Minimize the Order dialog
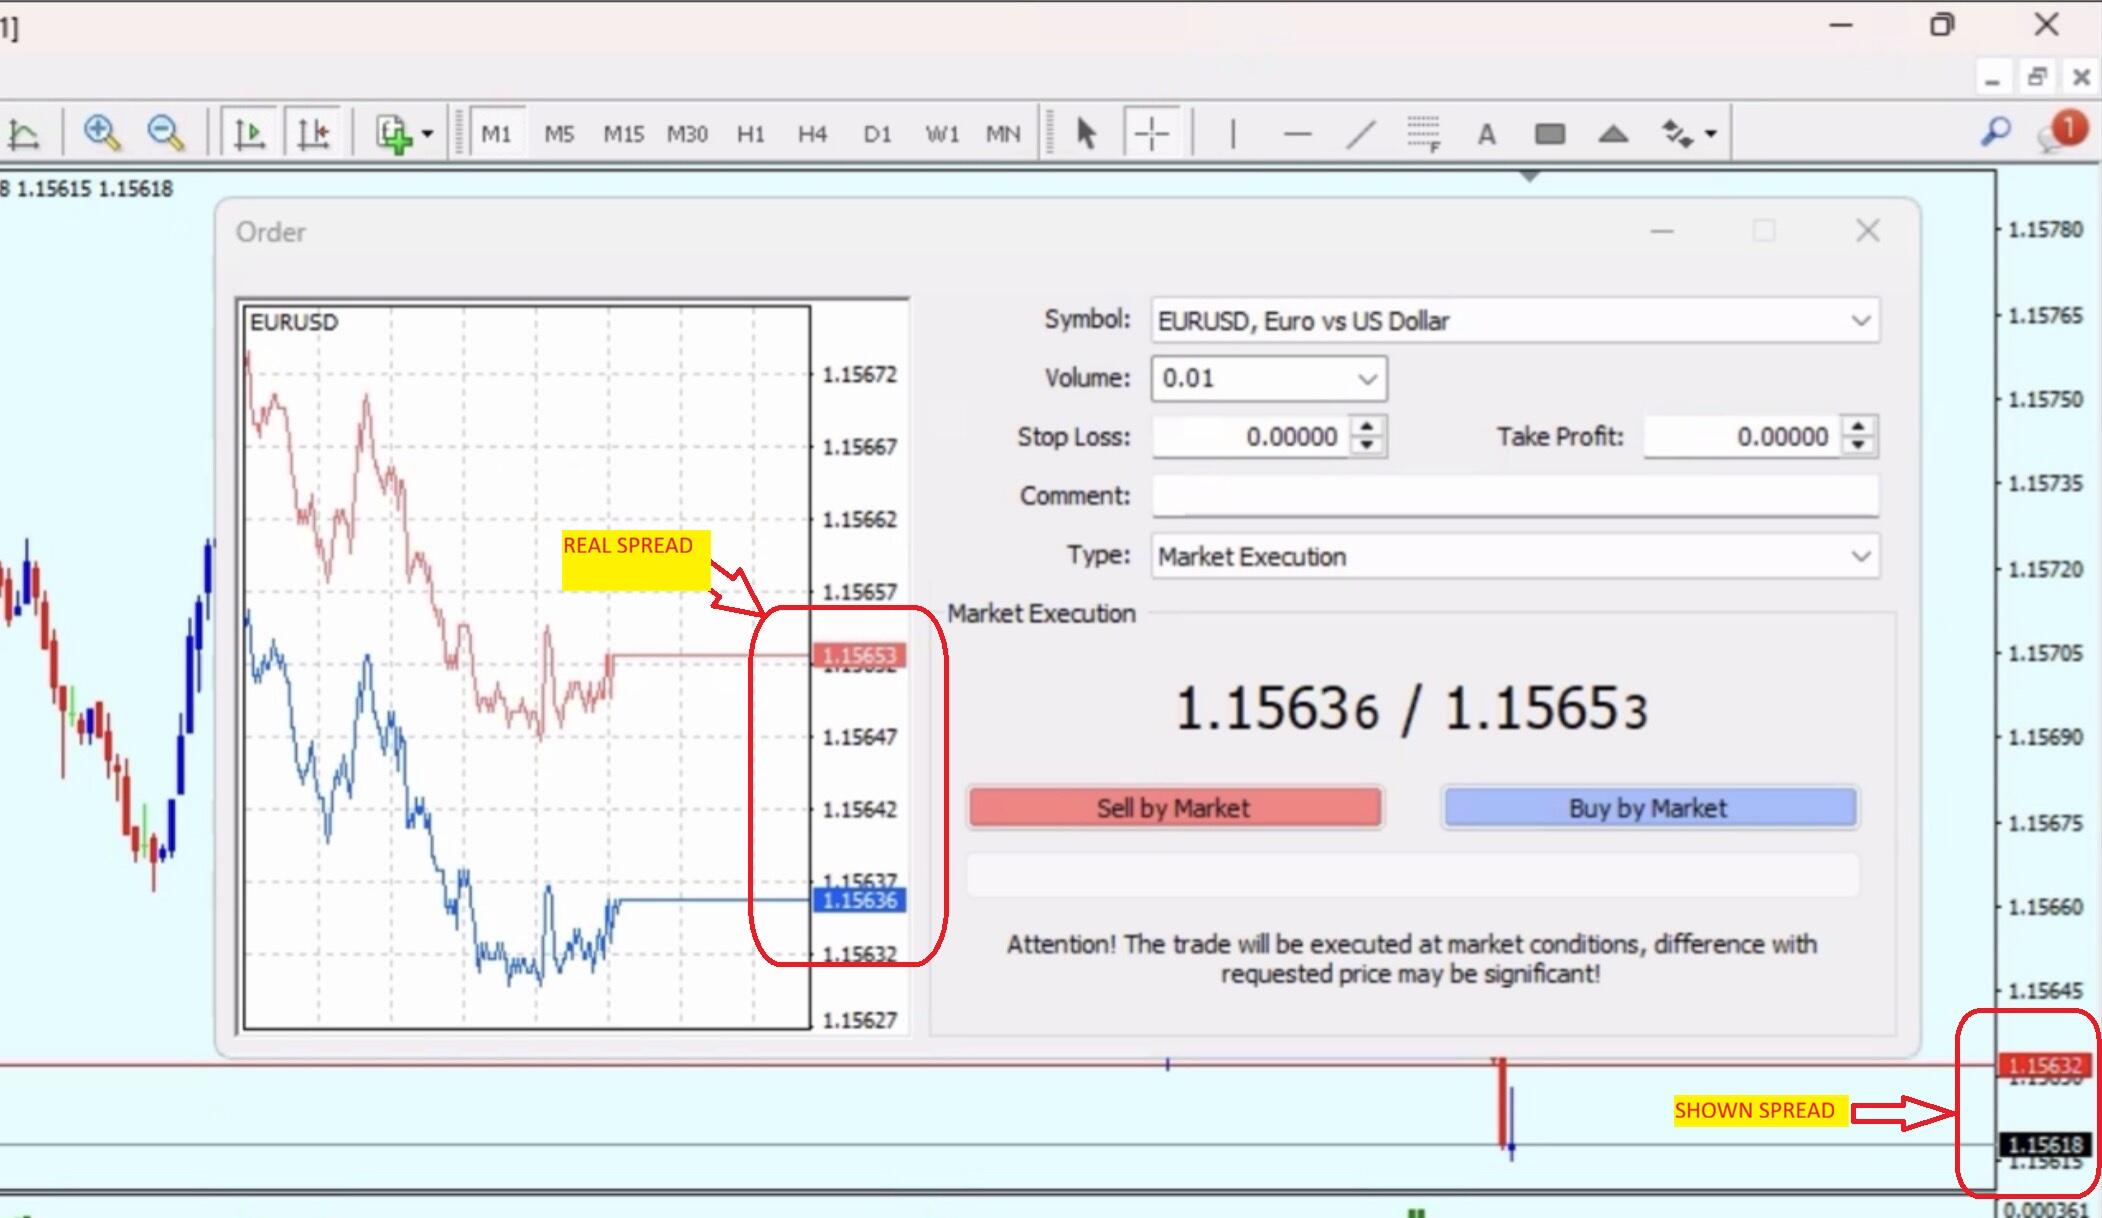 point(1662,231)
